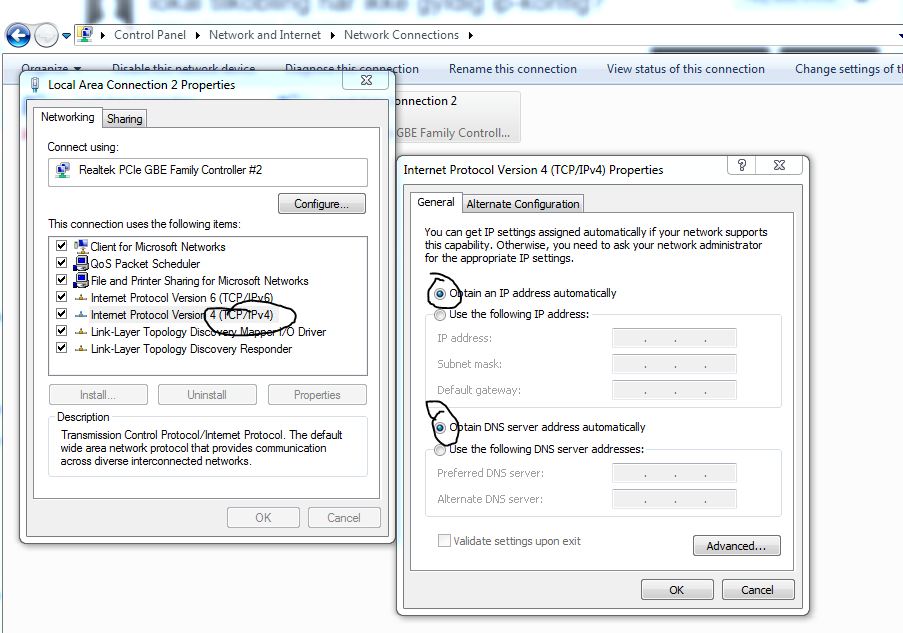Click the Subnet mask input field
903x633 pixels.
[x=674, y=364]
